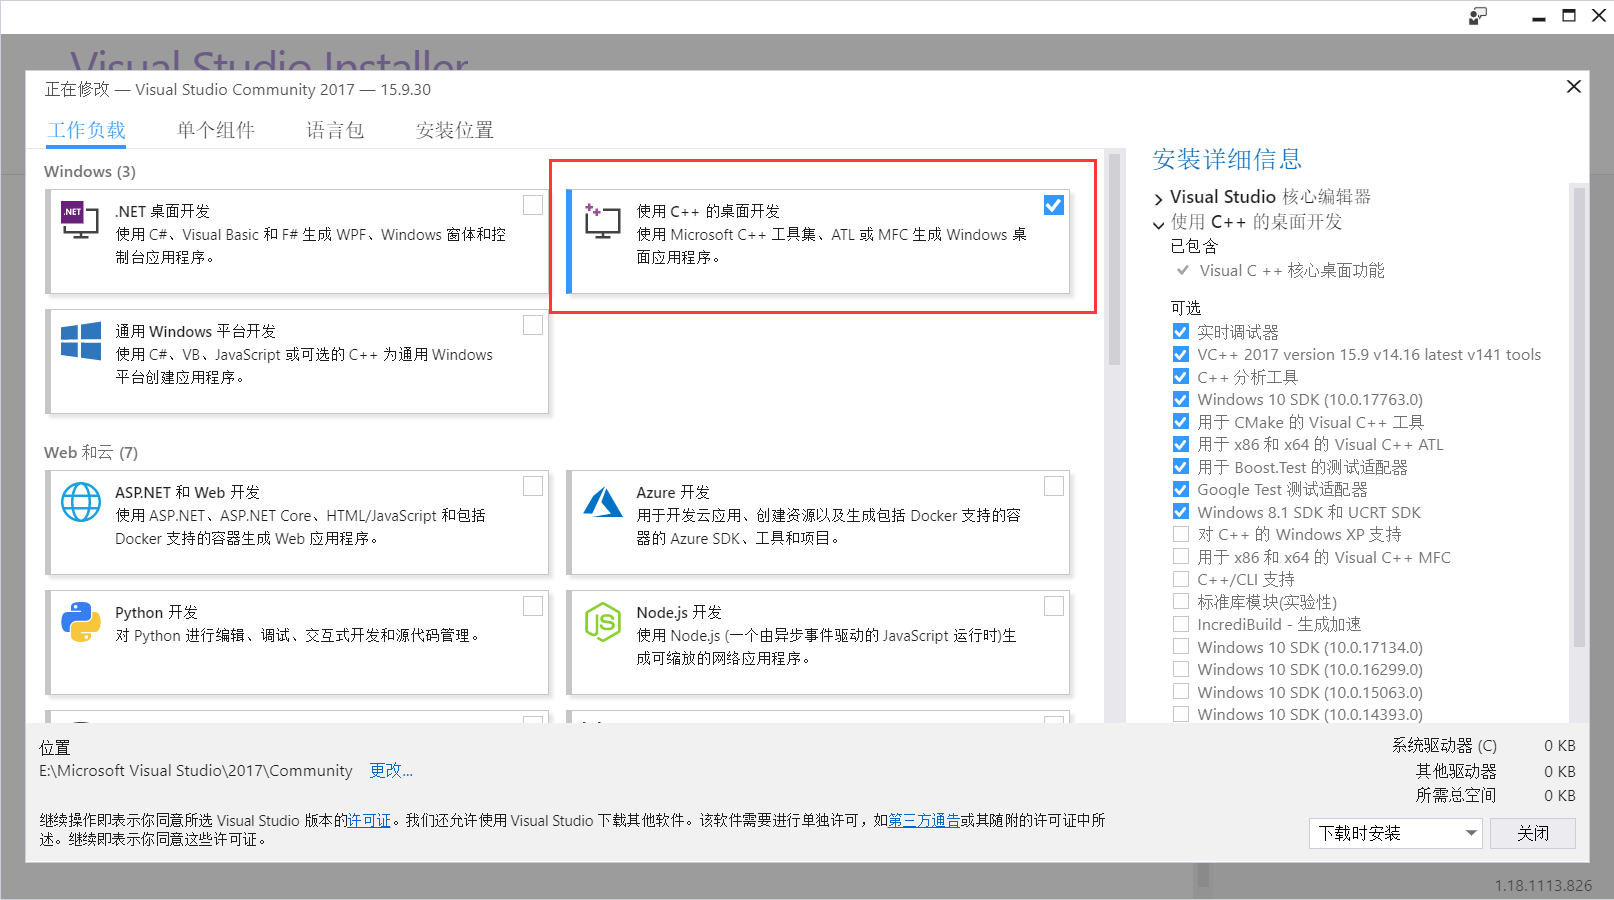The image size is (1614, 900).
Task: Uncheck Windows 8.1 SDK 和 UCRT SDK
Action: [x=1181, y=512]
